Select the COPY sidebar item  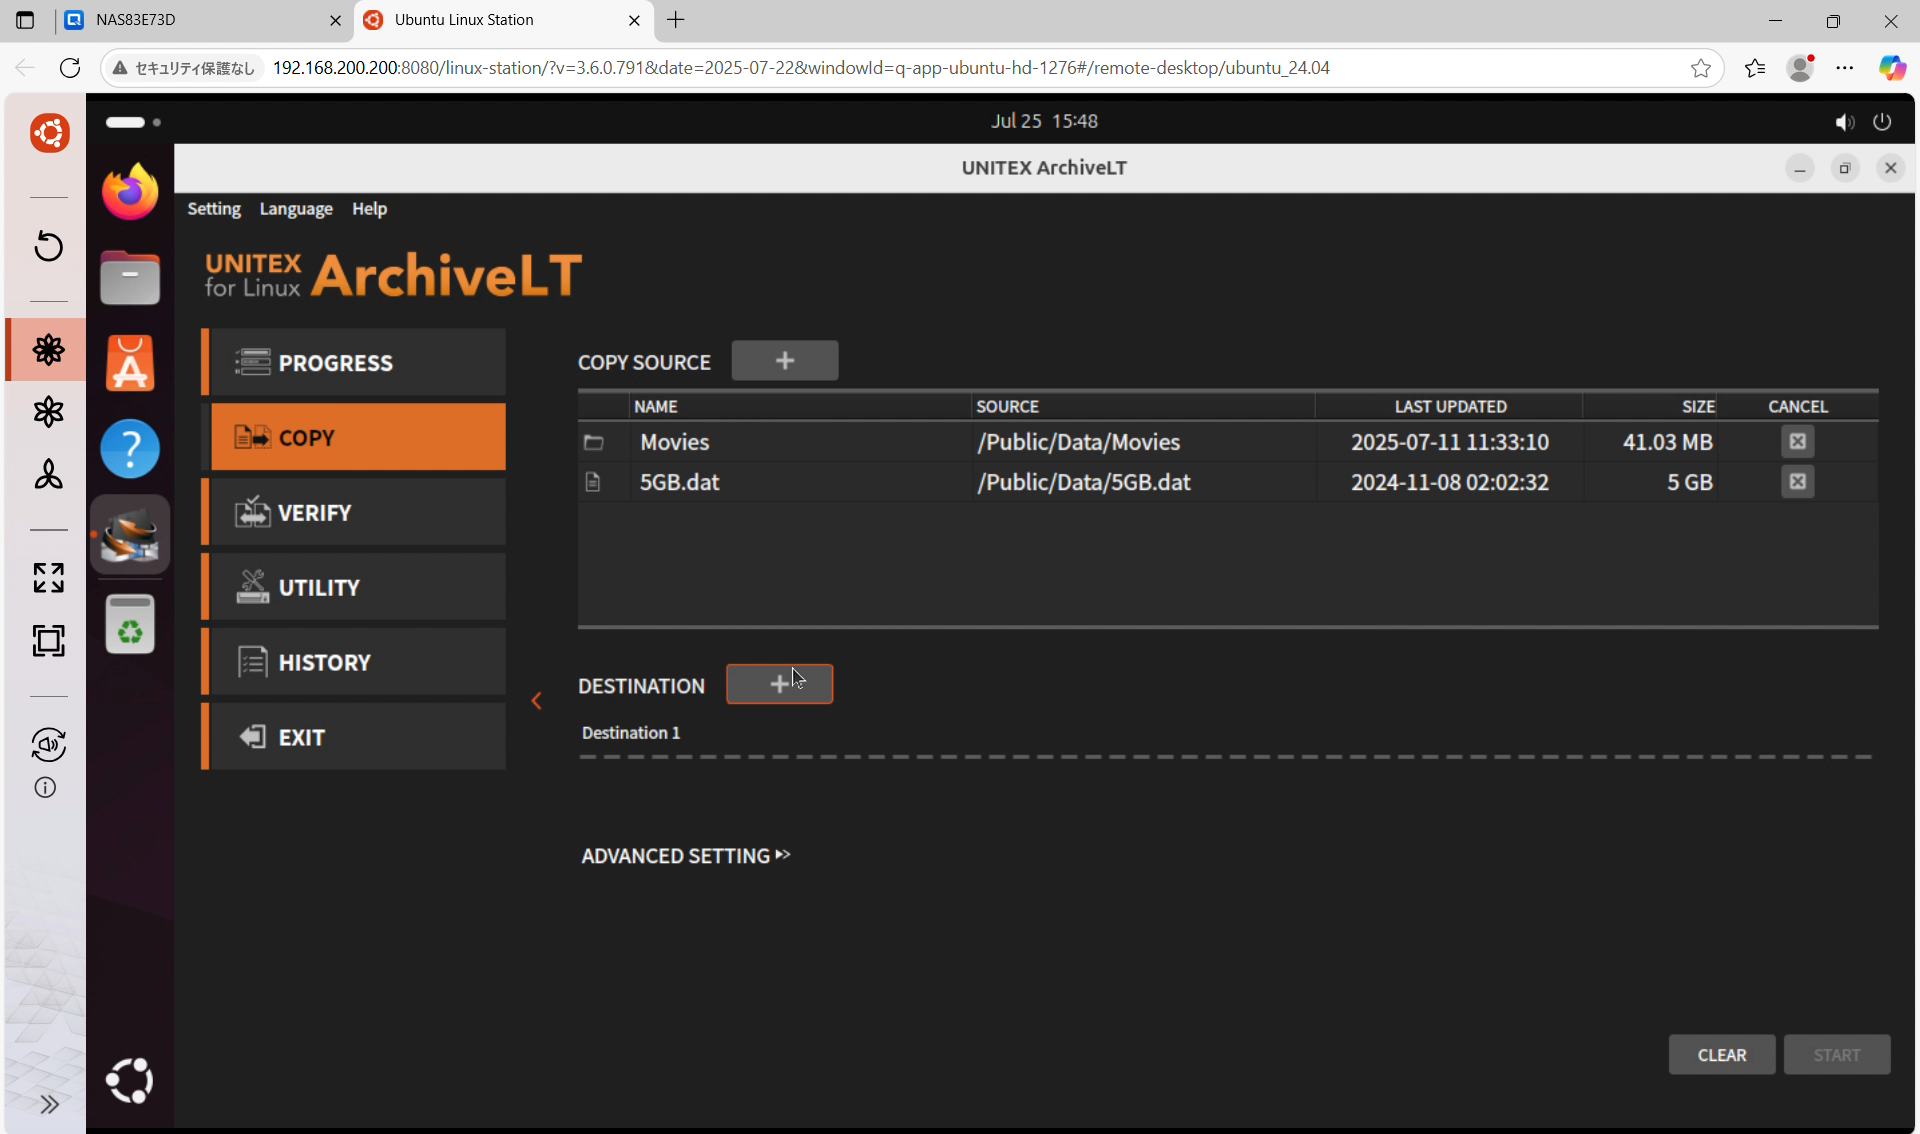point(358,437)
